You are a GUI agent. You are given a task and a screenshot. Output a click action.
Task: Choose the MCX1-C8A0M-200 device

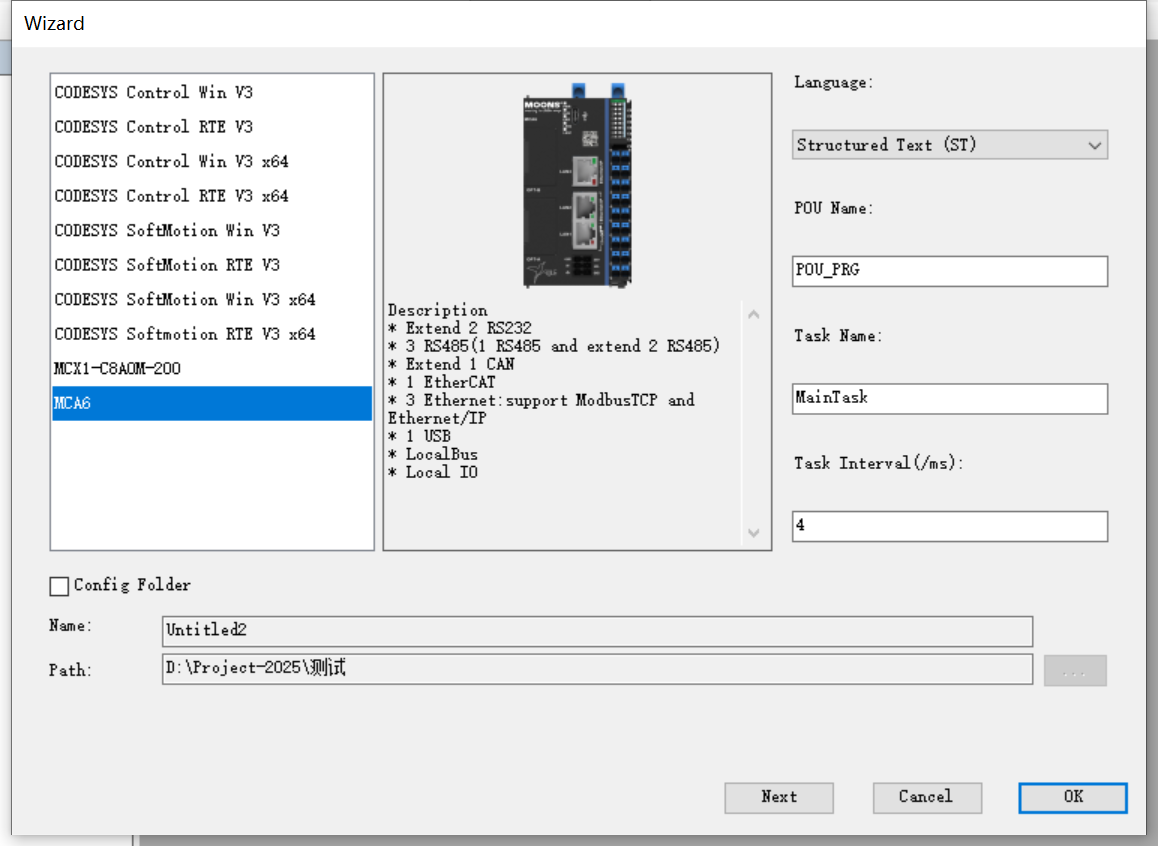point(212,368)
